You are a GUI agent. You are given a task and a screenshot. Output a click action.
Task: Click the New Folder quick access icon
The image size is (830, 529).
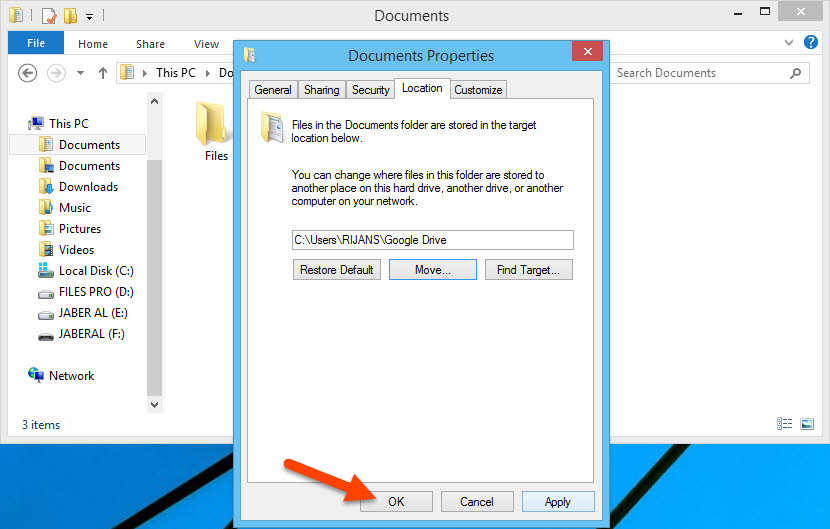70,16
